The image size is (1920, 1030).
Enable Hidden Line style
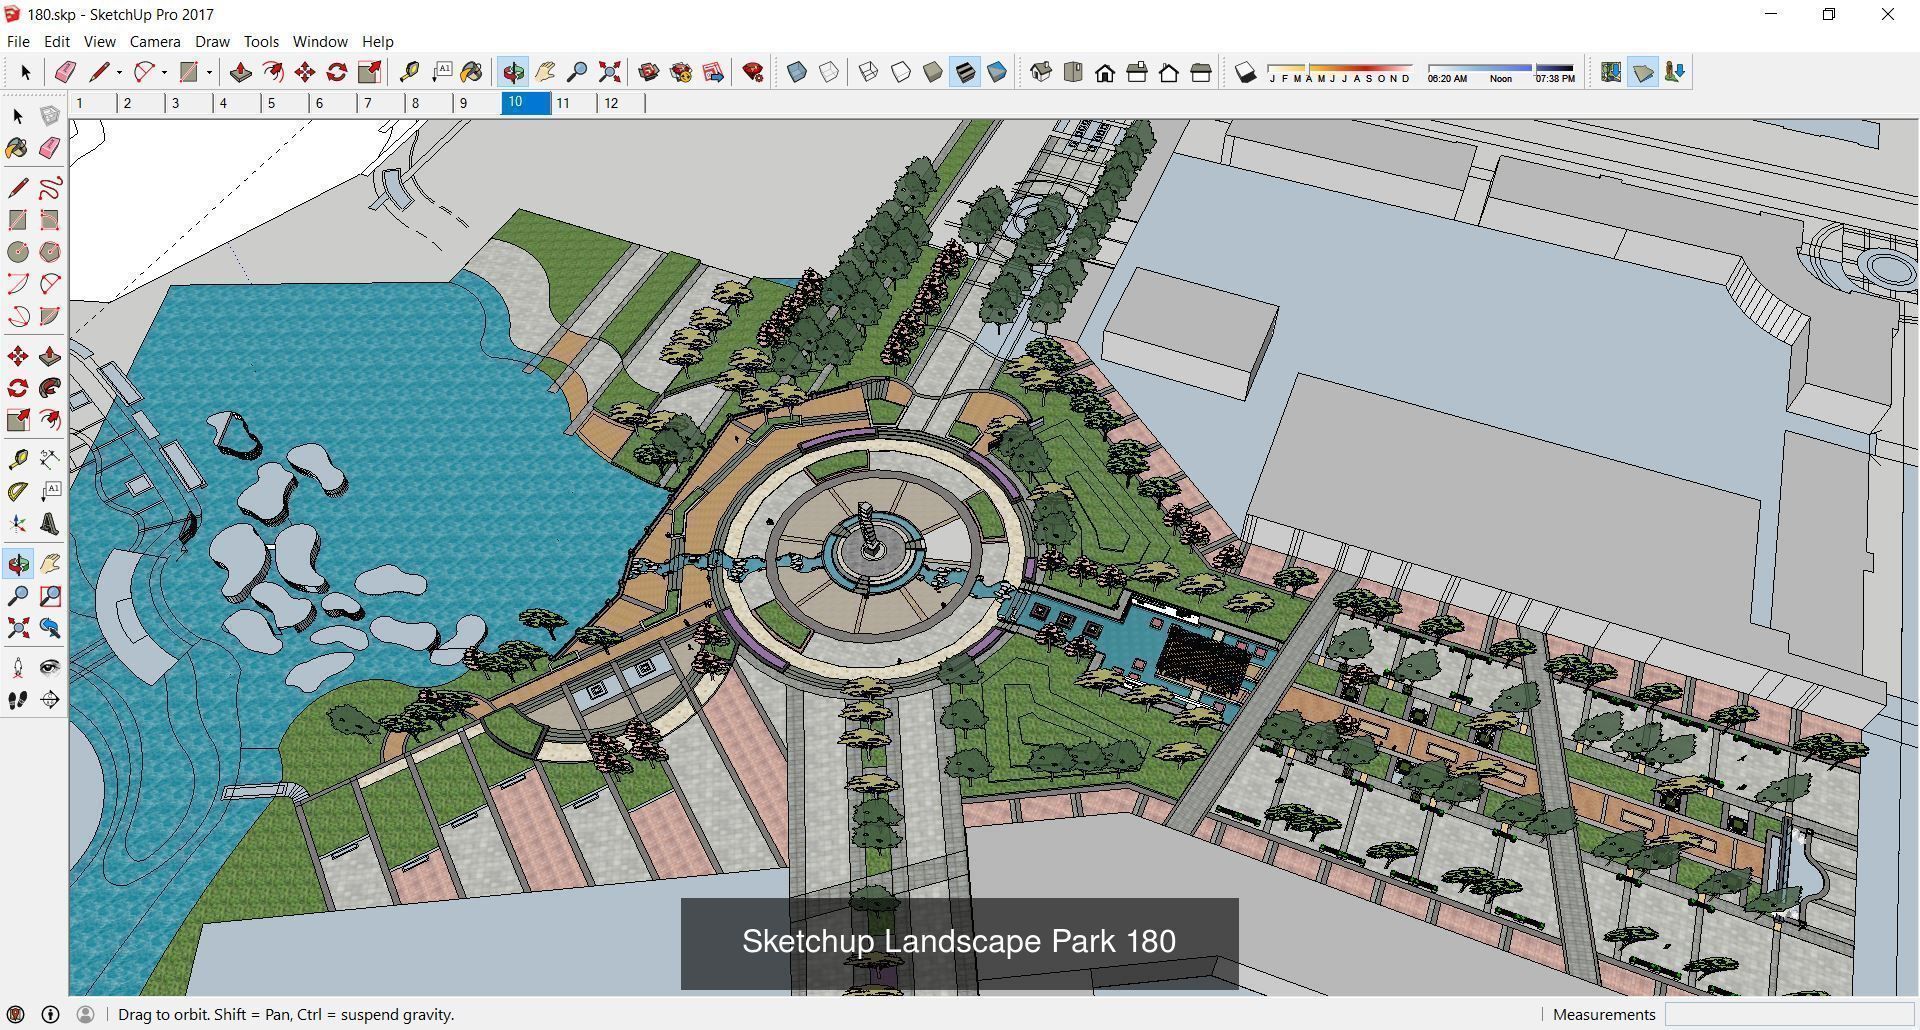pos(901,72)
